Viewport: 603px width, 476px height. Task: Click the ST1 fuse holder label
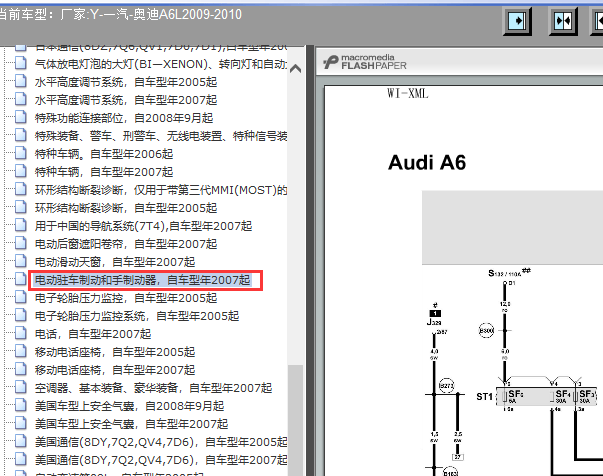pos(485,396)
